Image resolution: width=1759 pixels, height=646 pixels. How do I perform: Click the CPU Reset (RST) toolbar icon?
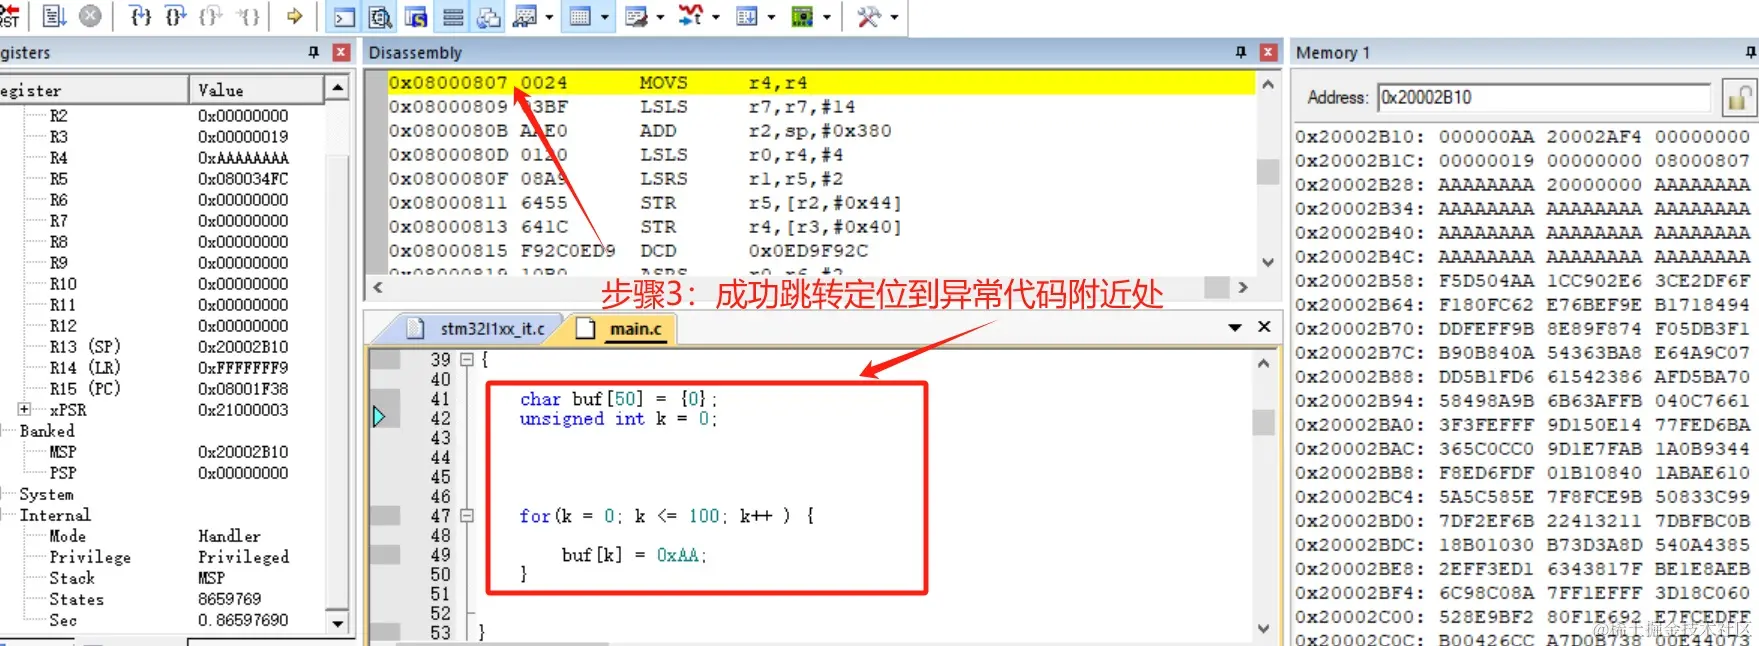[10, 15]
